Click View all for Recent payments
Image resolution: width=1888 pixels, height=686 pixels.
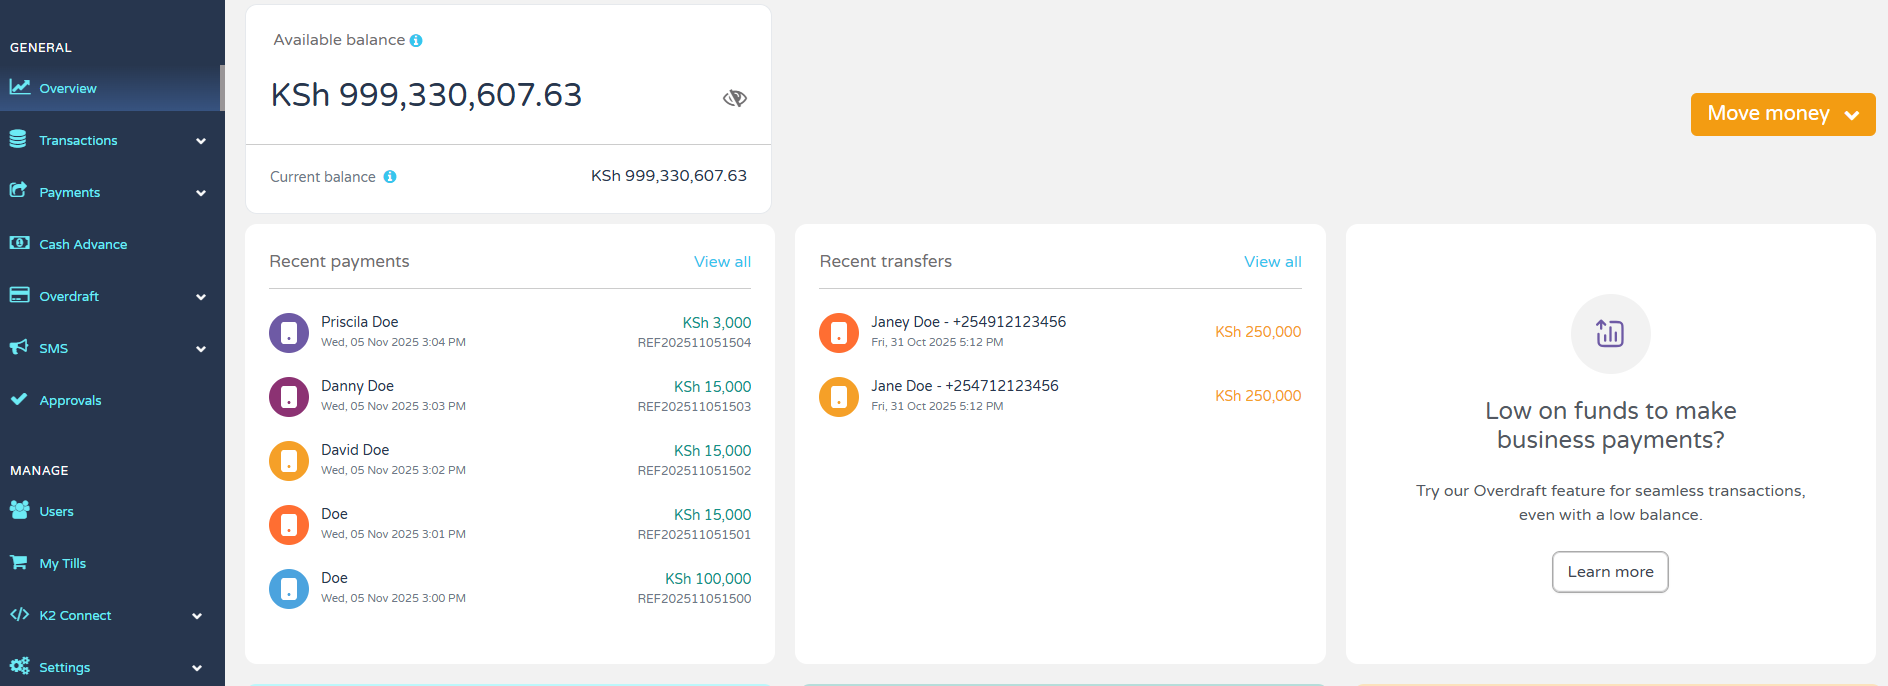[x=722, y=262]
